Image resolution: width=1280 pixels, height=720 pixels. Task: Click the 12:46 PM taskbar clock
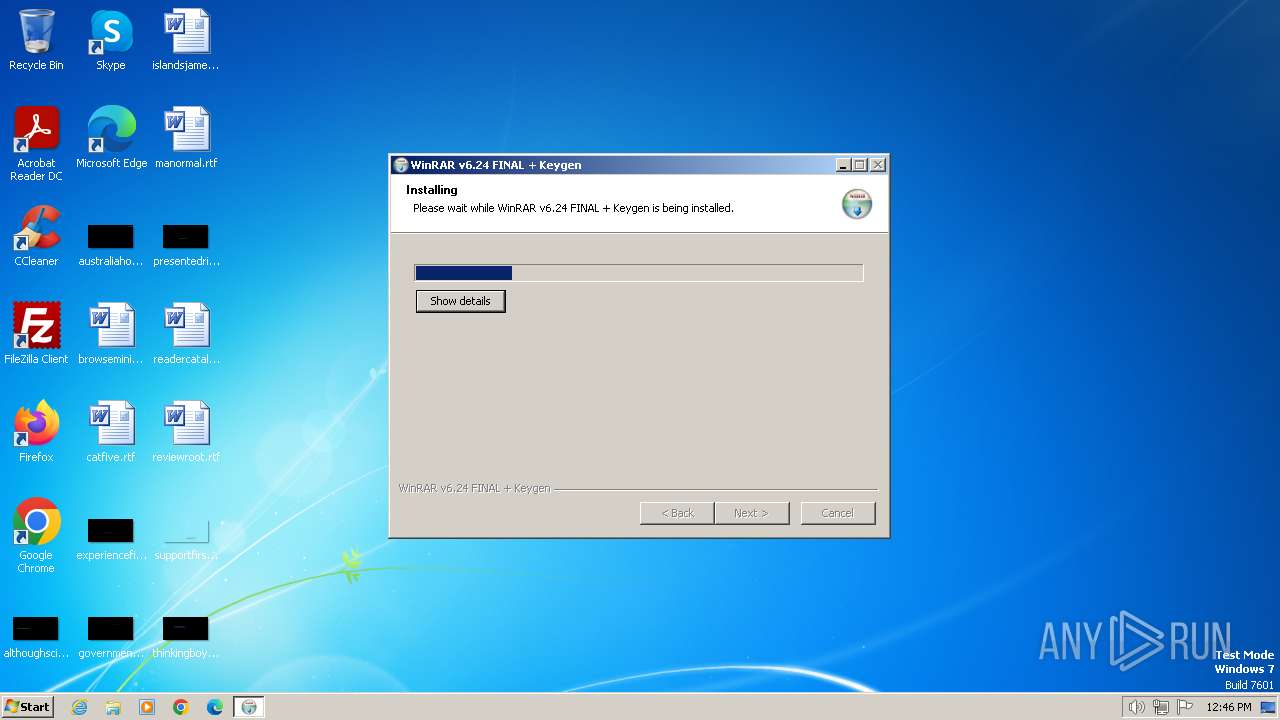[x=1229, y=707]
